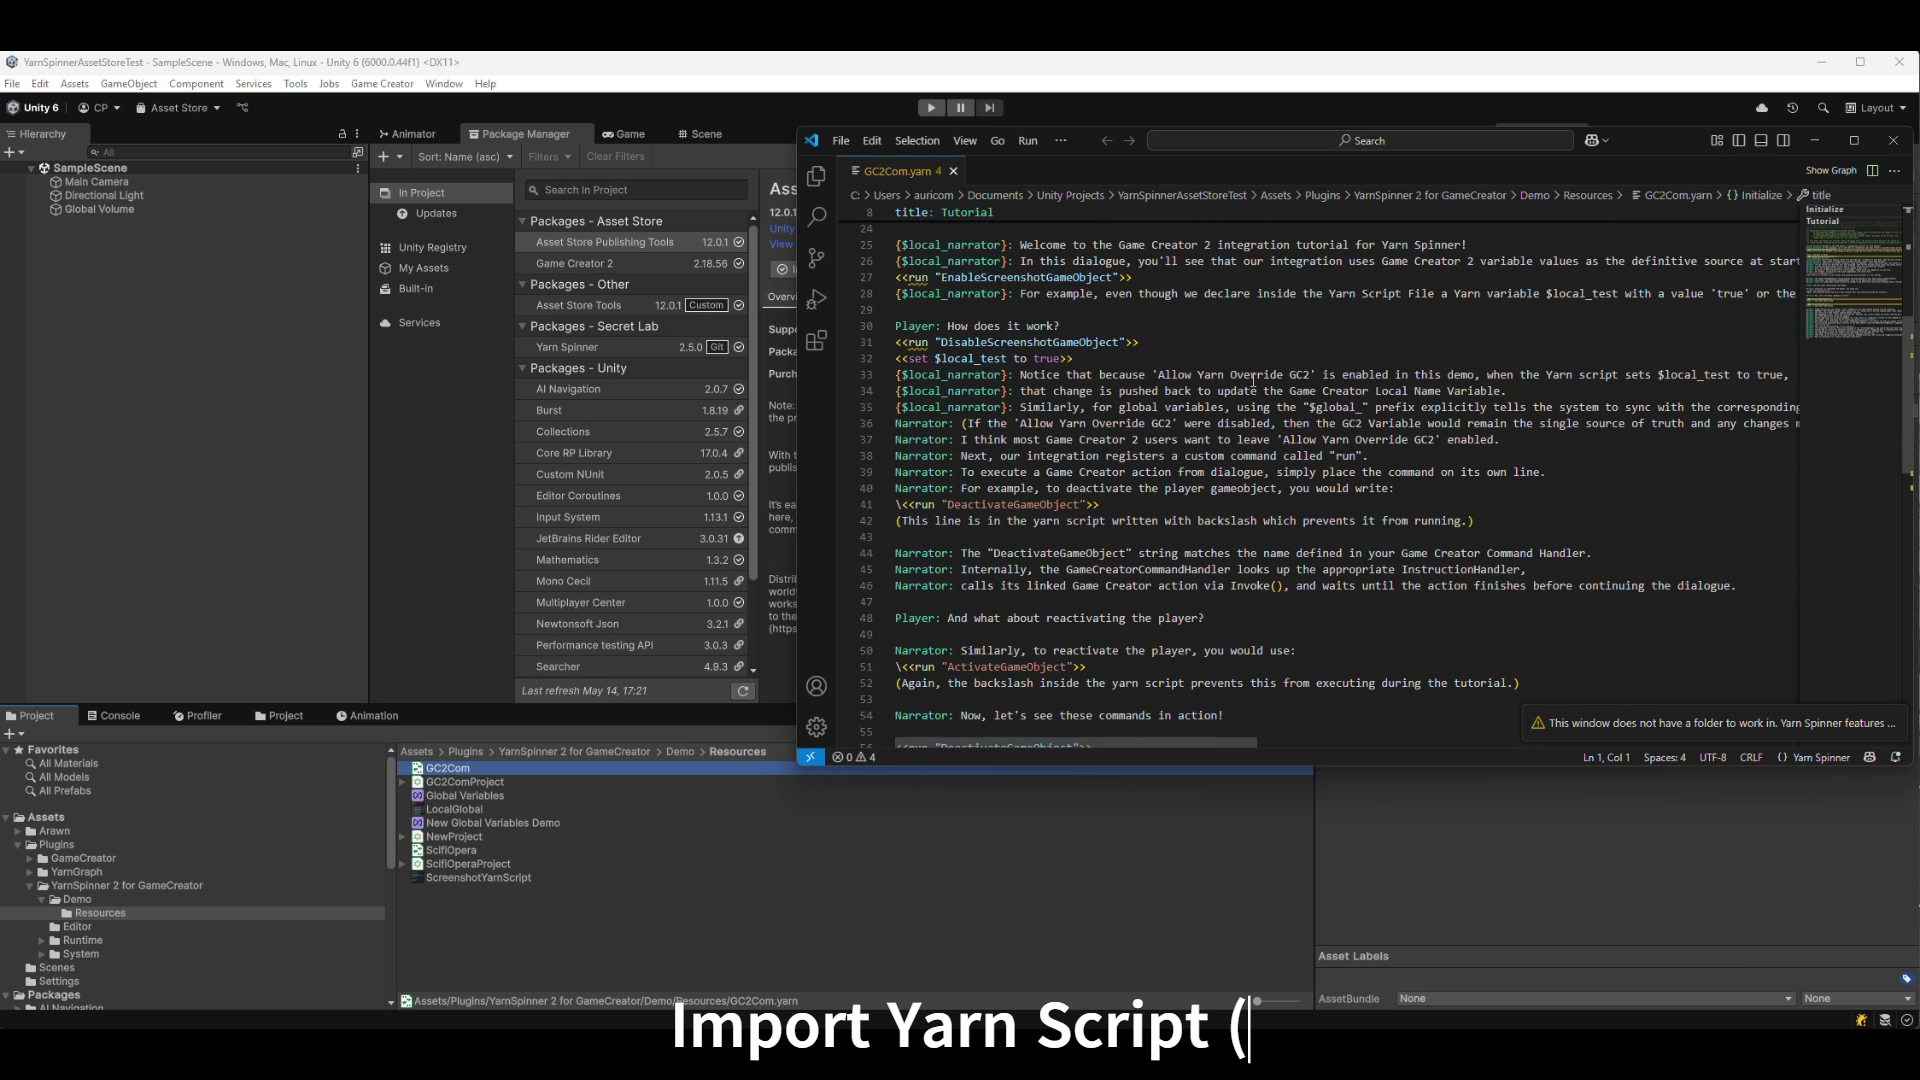Viewport: 1920px width, 1080px height.
Task: Open Run and Debug icon in VS Code
Action: coord(816,299)
